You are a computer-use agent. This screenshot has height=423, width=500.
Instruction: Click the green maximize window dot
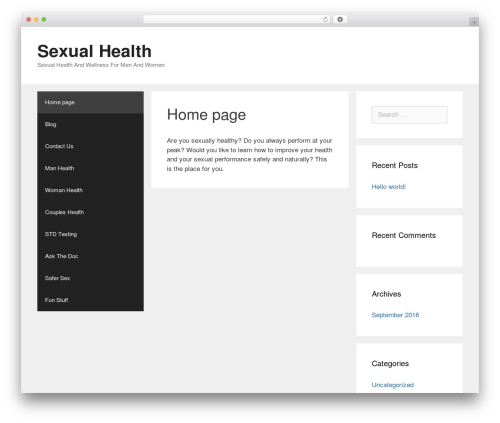tap(44, 20)
